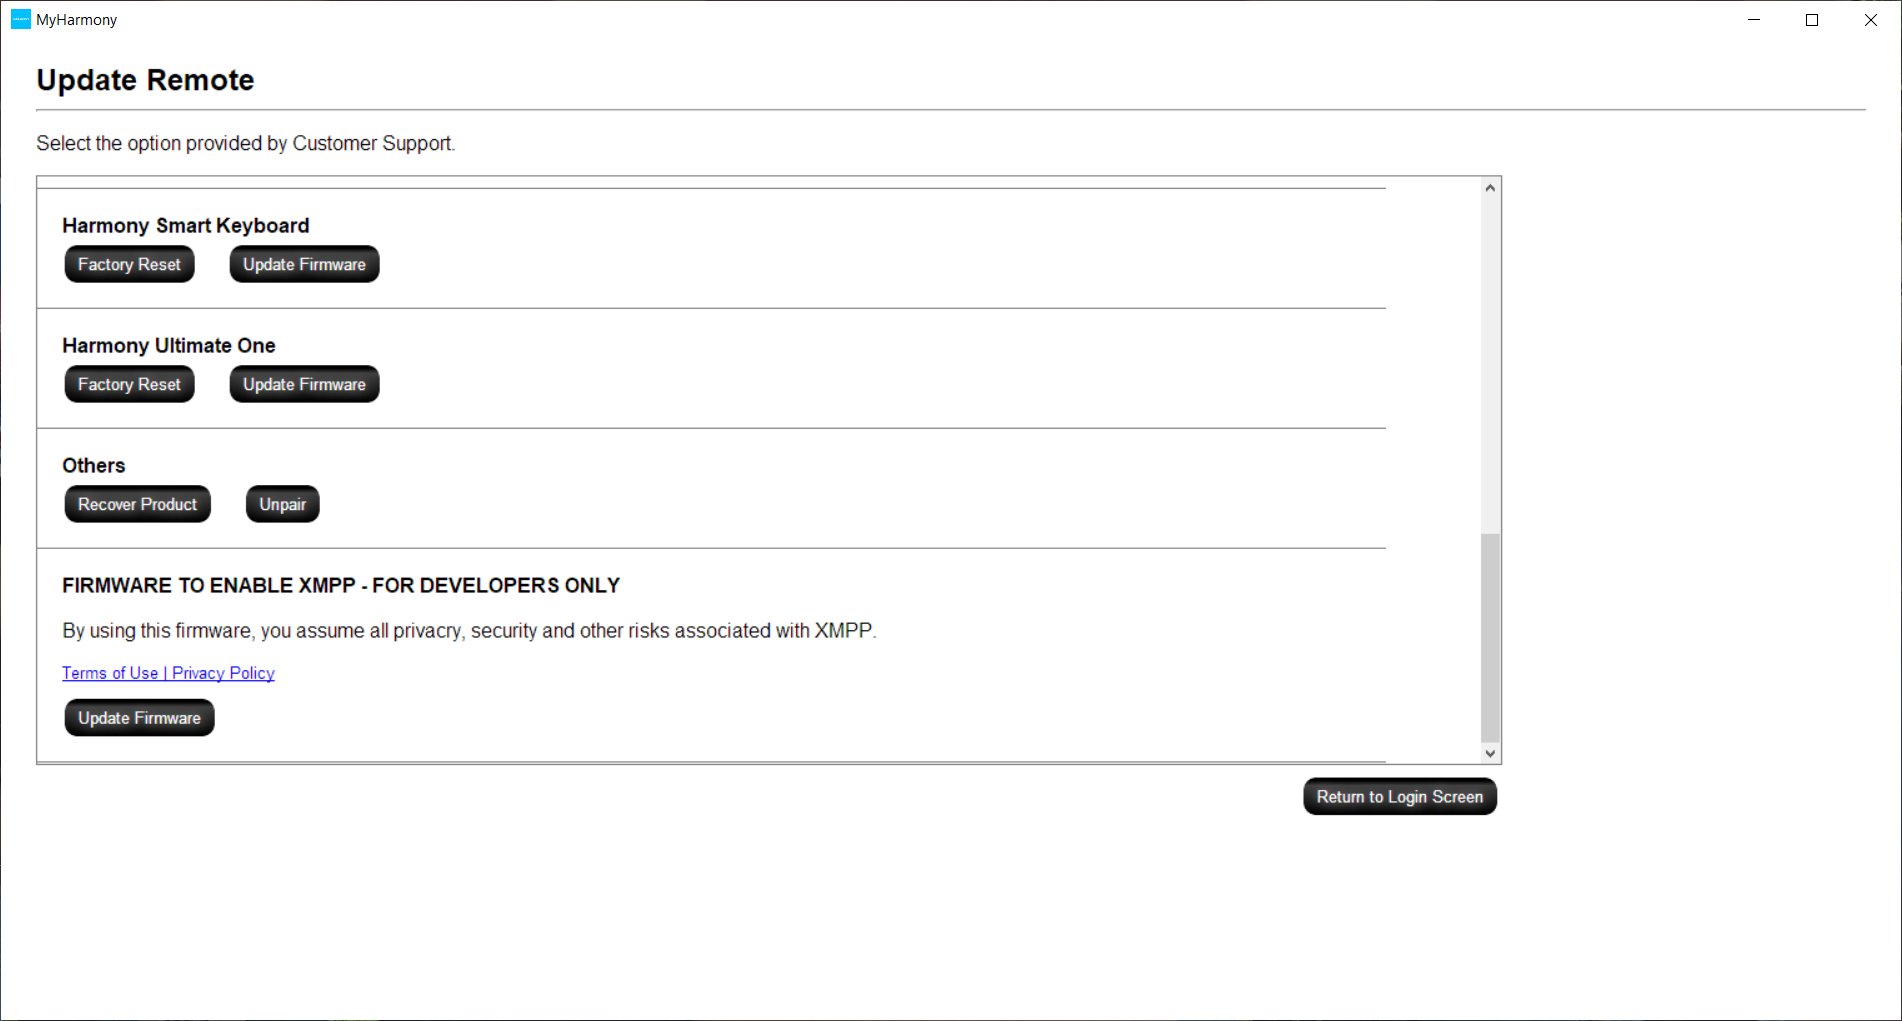Click the FIRMWARE TO ENABLE XMPP heading
This screenshot has width=1902, height=1021.
(341, 586)
